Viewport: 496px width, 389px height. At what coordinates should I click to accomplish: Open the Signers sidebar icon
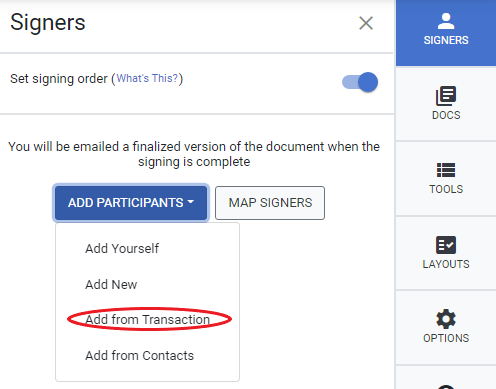pos(446,21)
